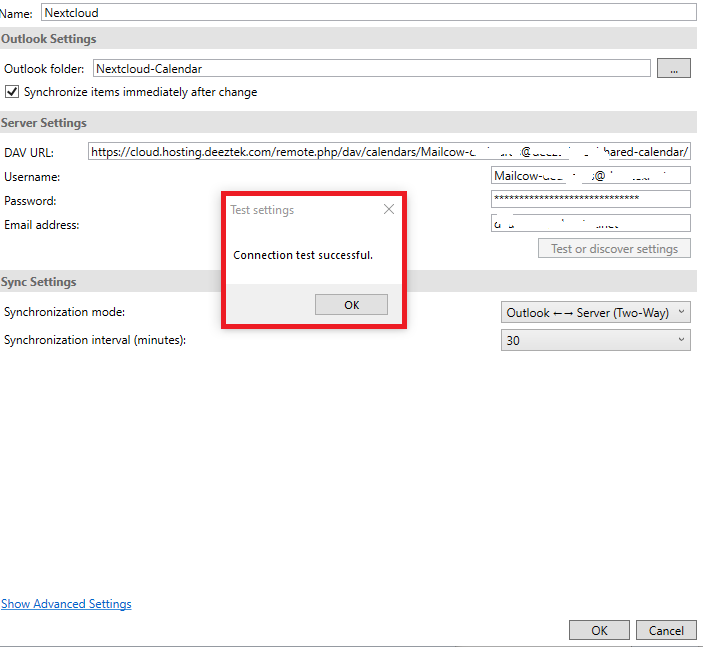Viewport: 703px width, 647px height.
Task: Click the Email address field
Action: click(590, 223)
